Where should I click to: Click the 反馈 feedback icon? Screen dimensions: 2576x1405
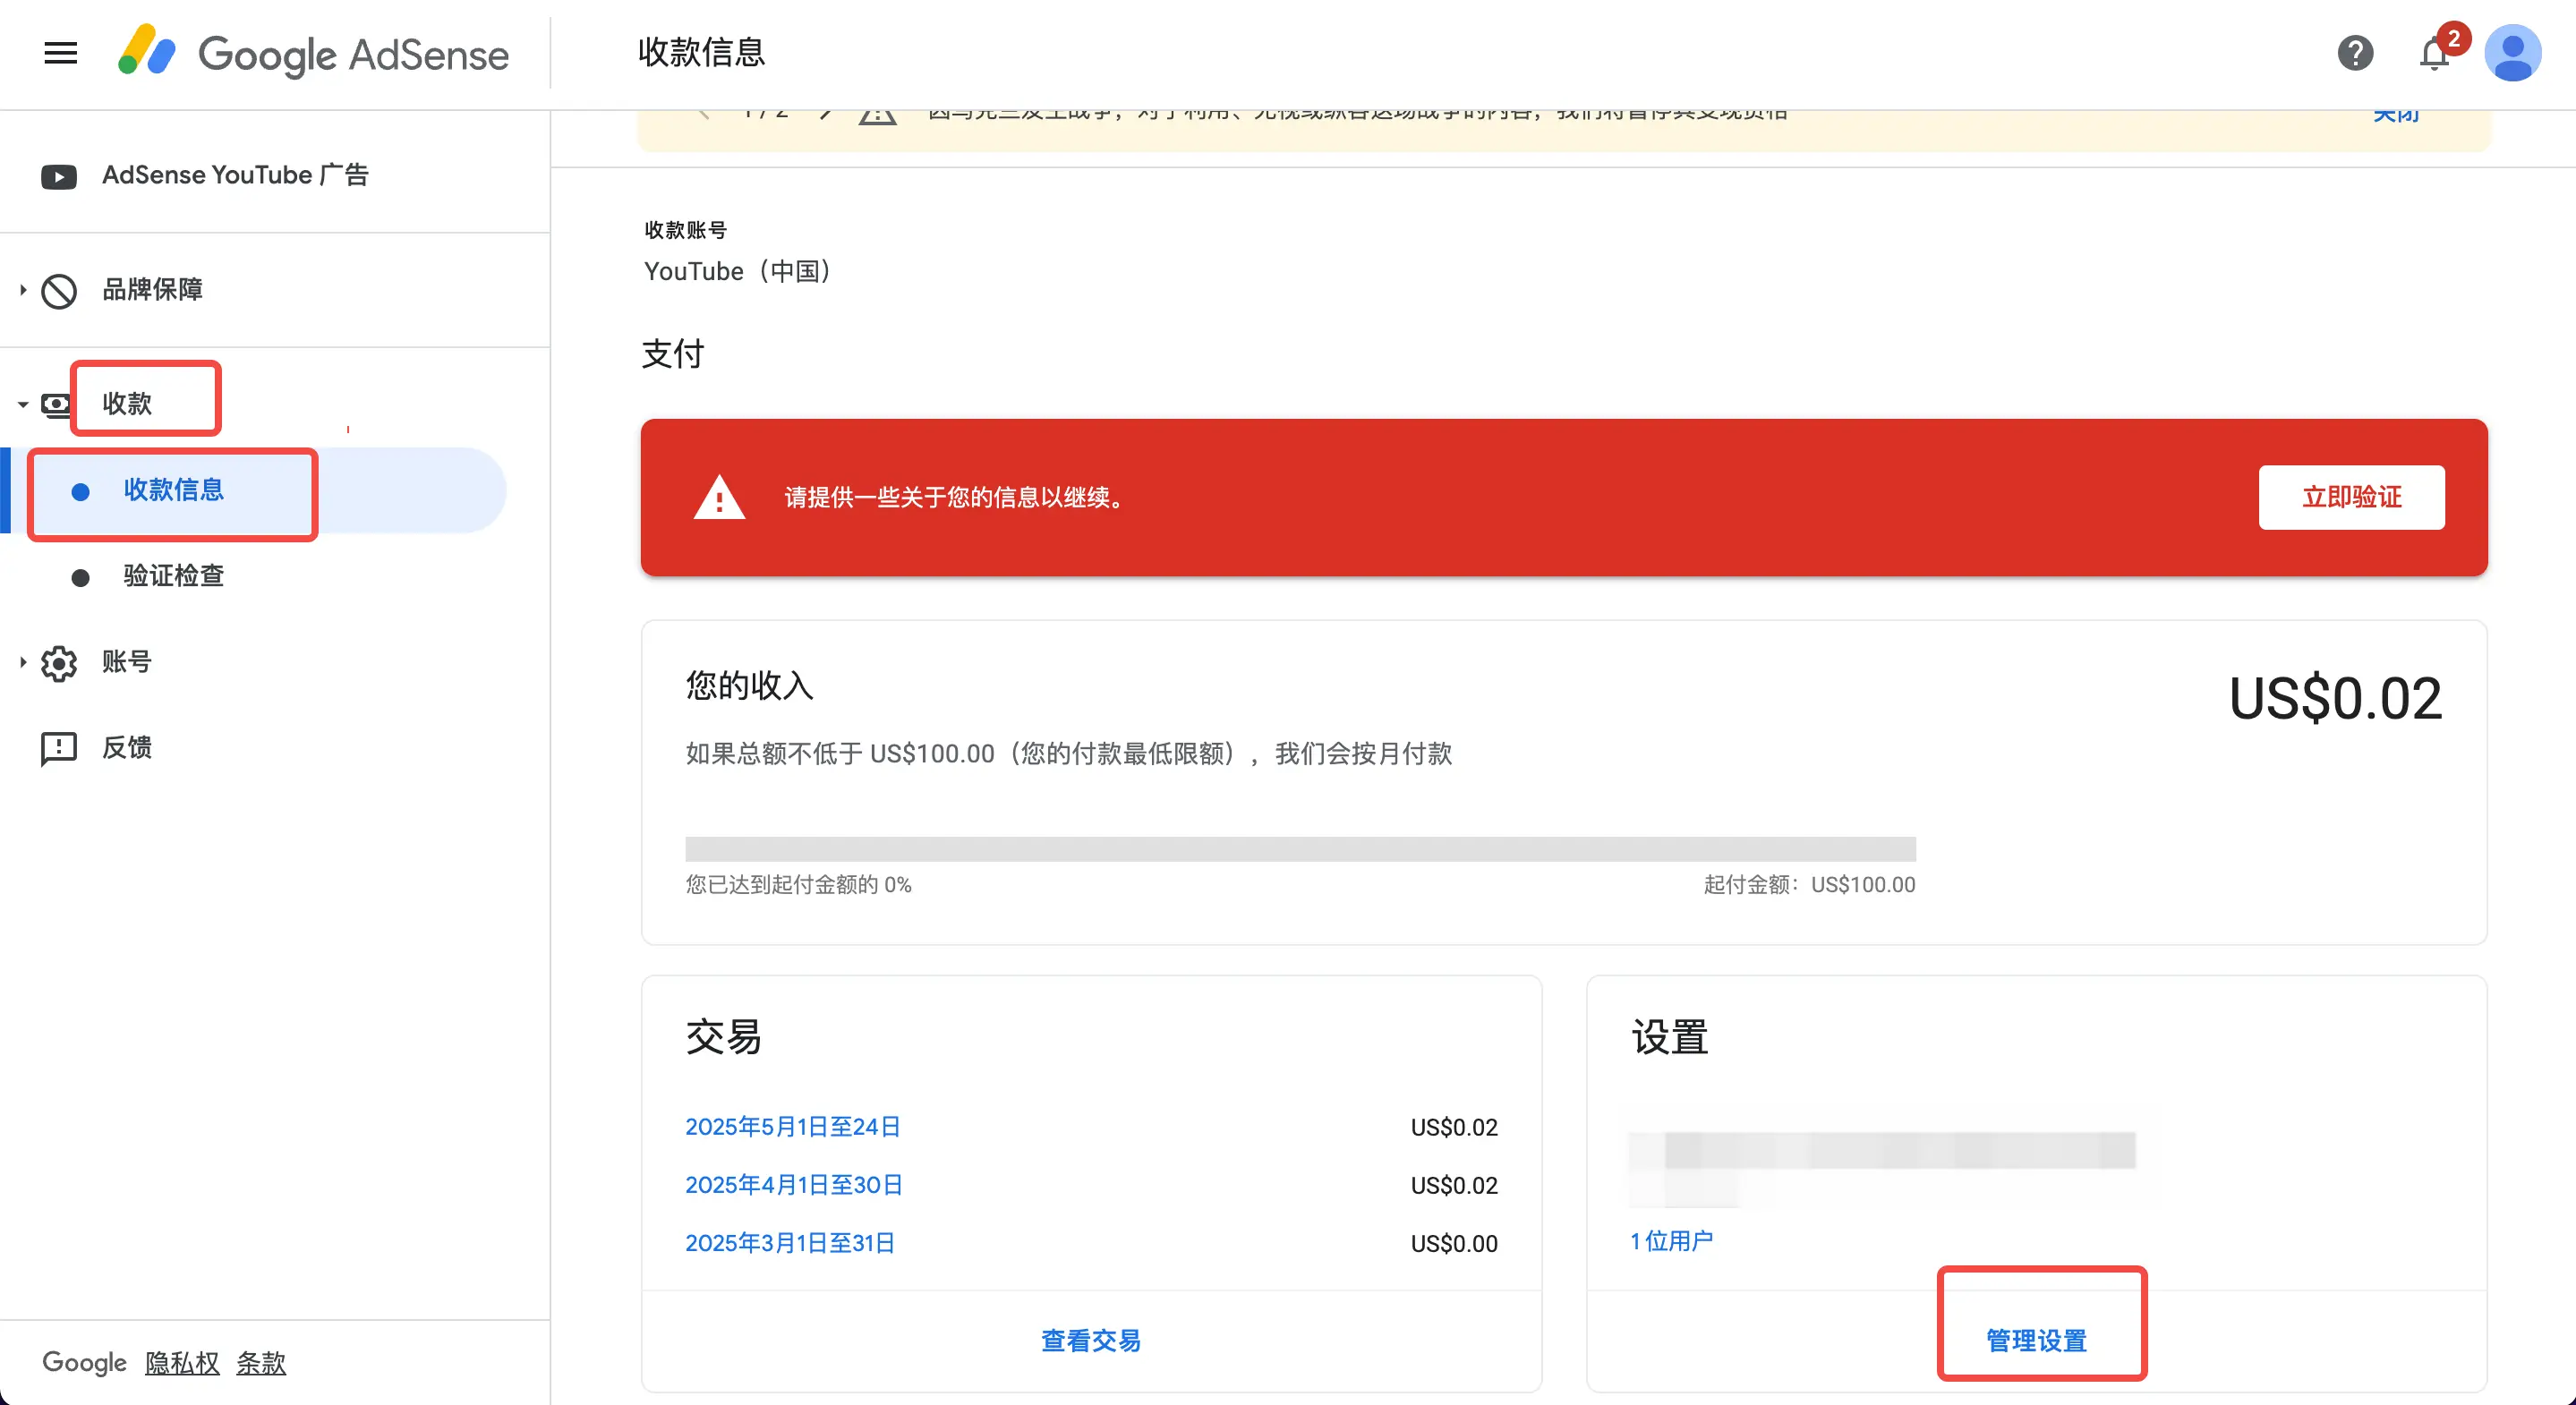coord(59,748)
